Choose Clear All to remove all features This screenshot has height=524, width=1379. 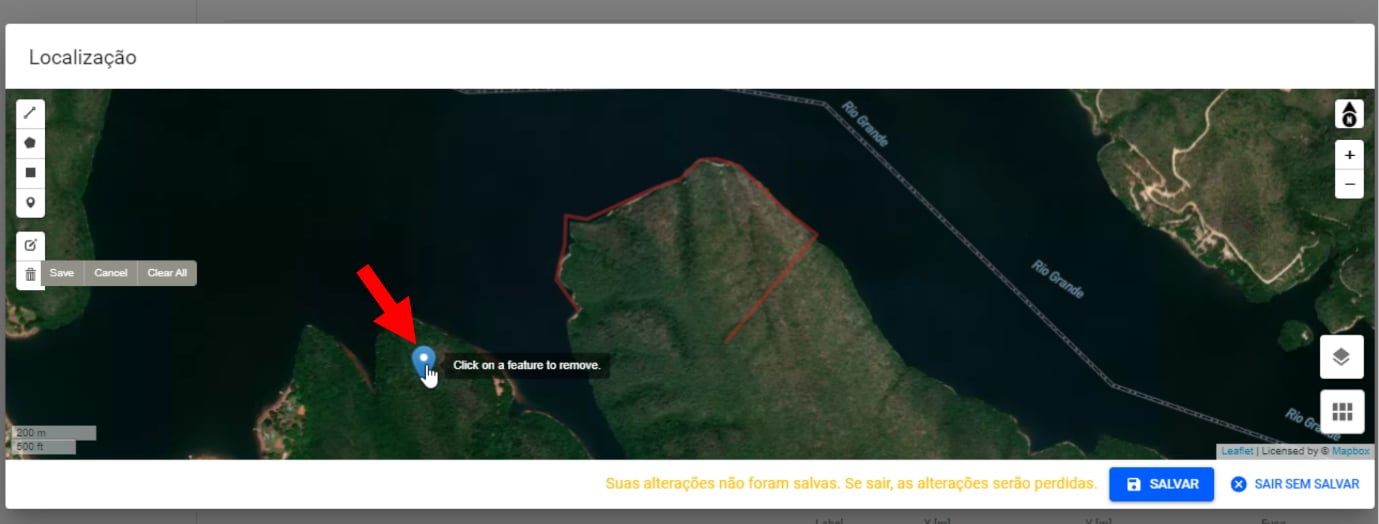167,273
